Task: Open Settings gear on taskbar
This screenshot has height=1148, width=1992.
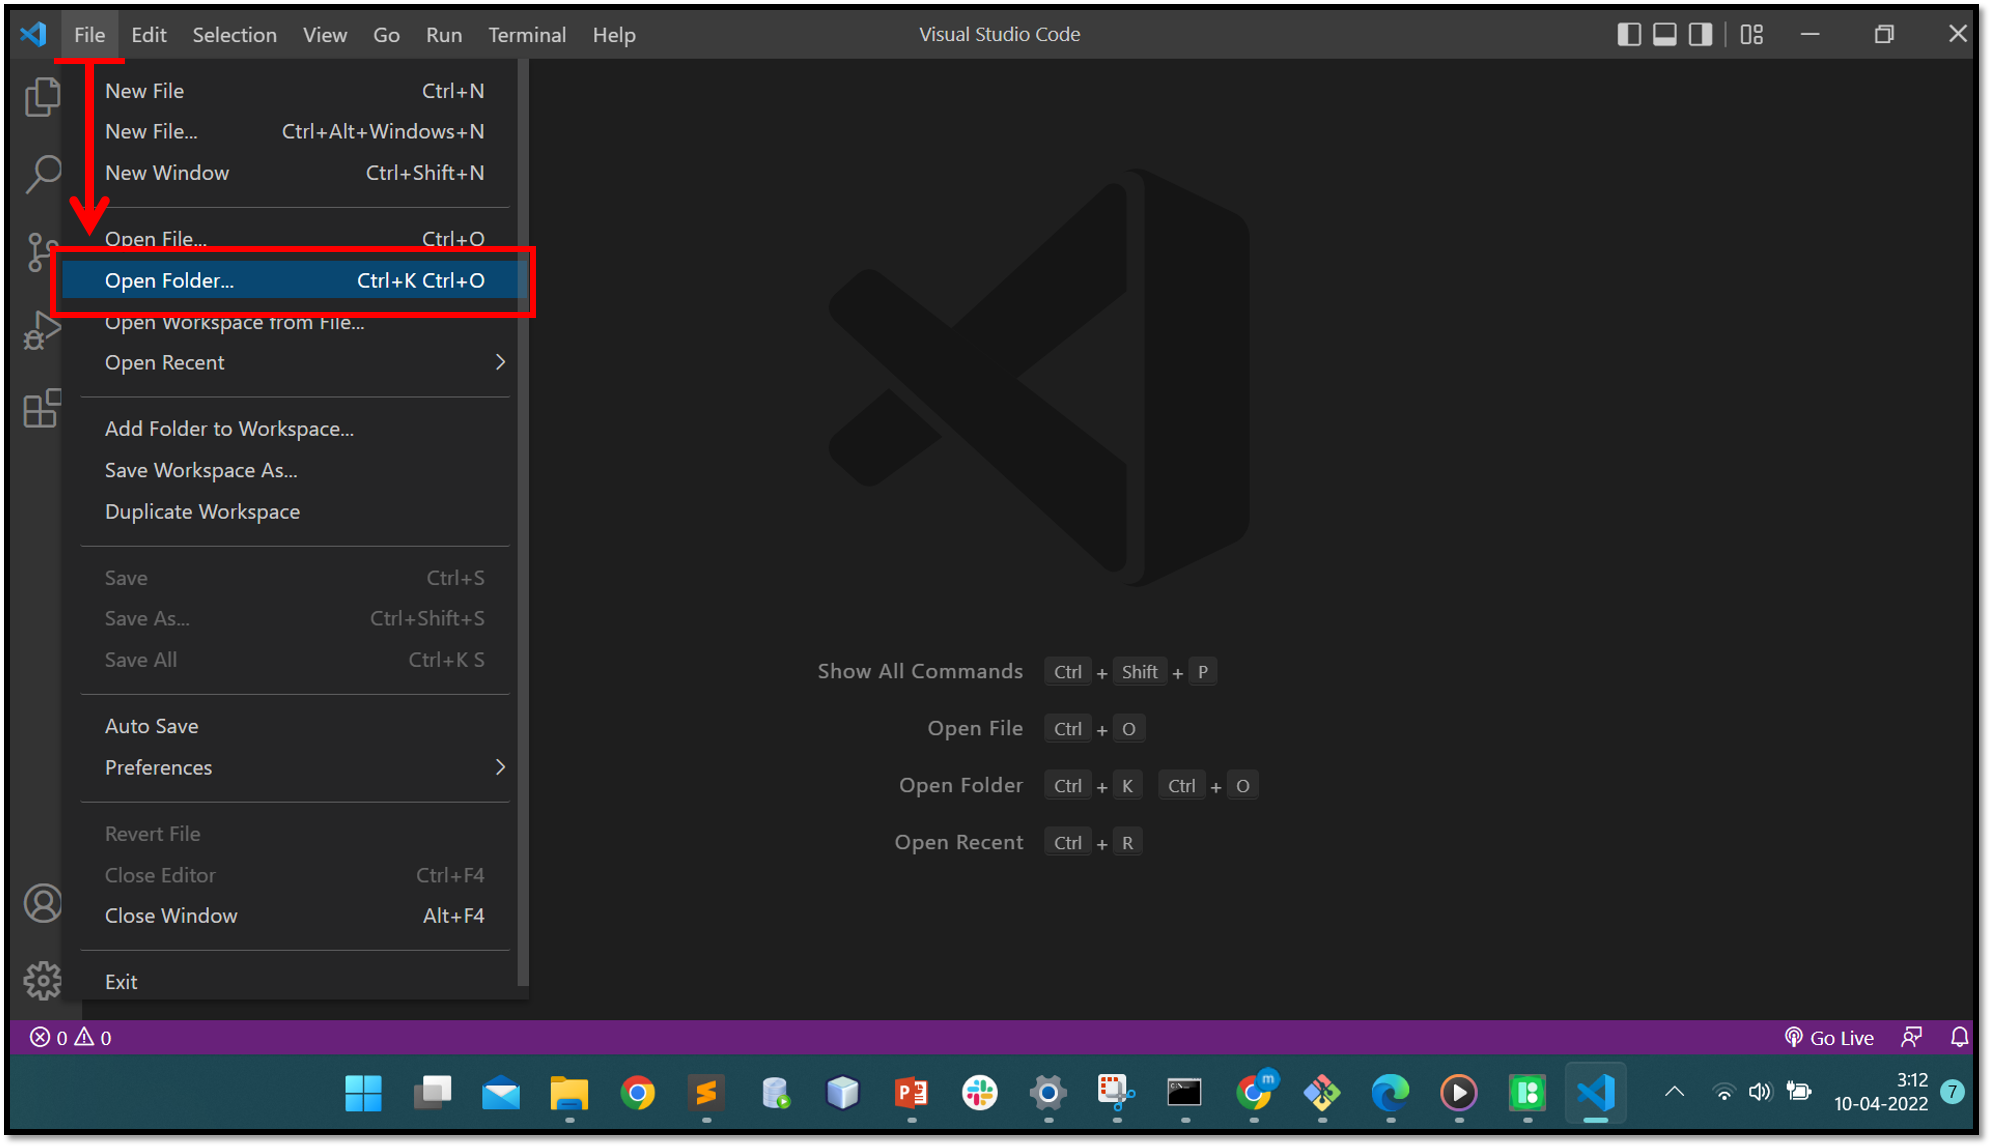Action: [x=1048, y=1093]
